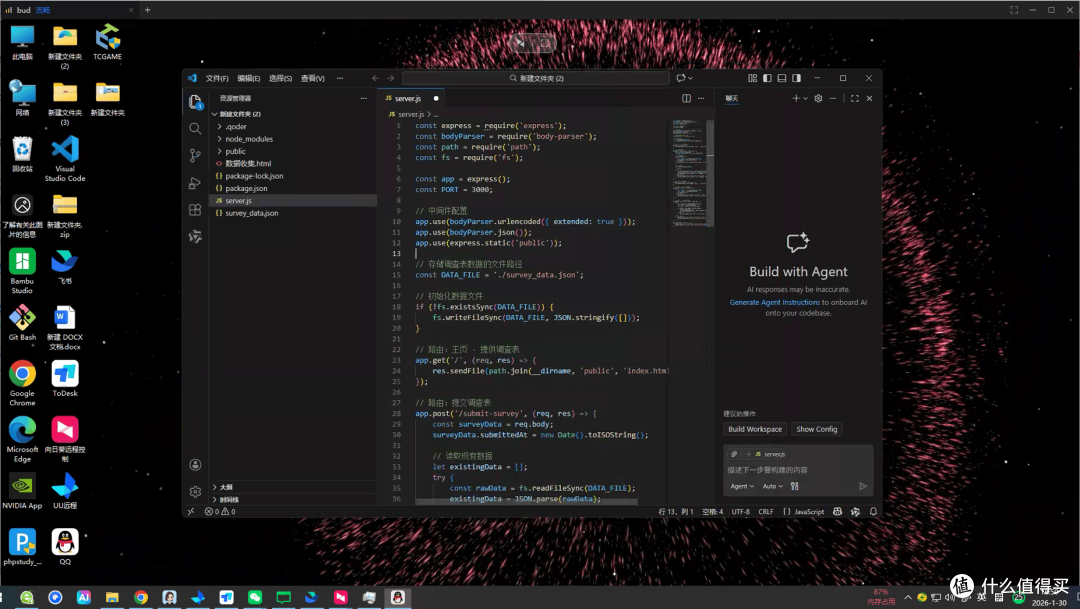The height and width of the screenshot is (609, 1080).
Task: Open the 文件(F) menu
Action: [x=217, y=79]
